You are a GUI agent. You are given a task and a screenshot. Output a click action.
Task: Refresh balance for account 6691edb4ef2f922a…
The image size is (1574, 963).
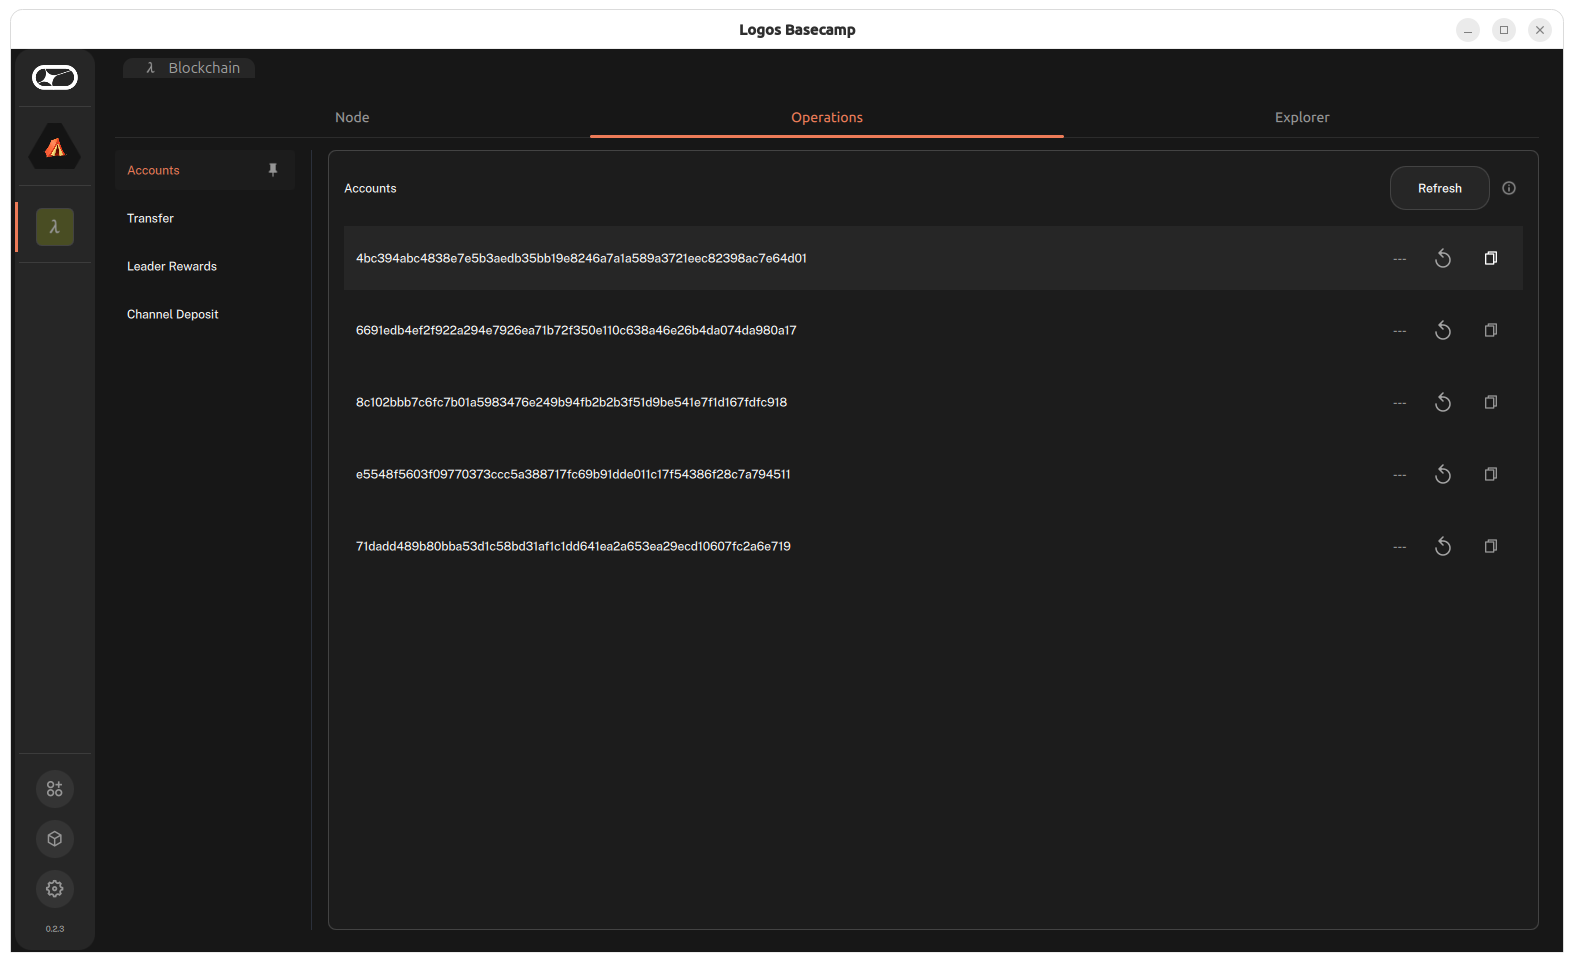(1443, 330)
